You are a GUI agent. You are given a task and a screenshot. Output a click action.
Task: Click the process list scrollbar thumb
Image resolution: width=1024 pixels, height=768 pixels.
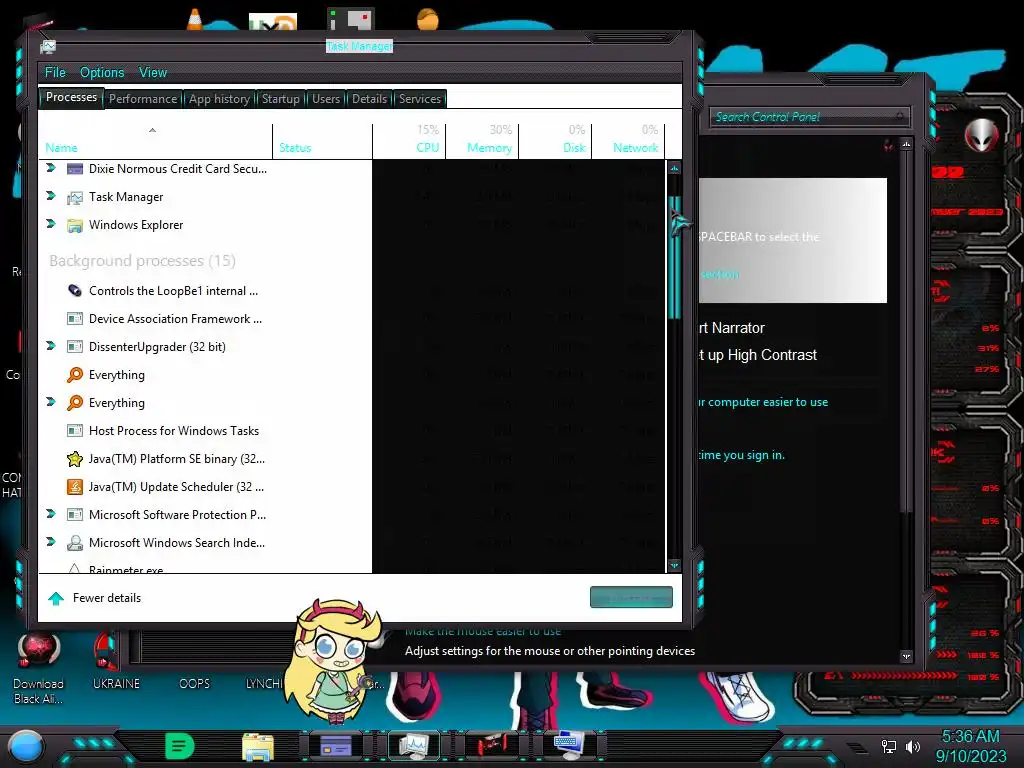click(x=674, y=258)
